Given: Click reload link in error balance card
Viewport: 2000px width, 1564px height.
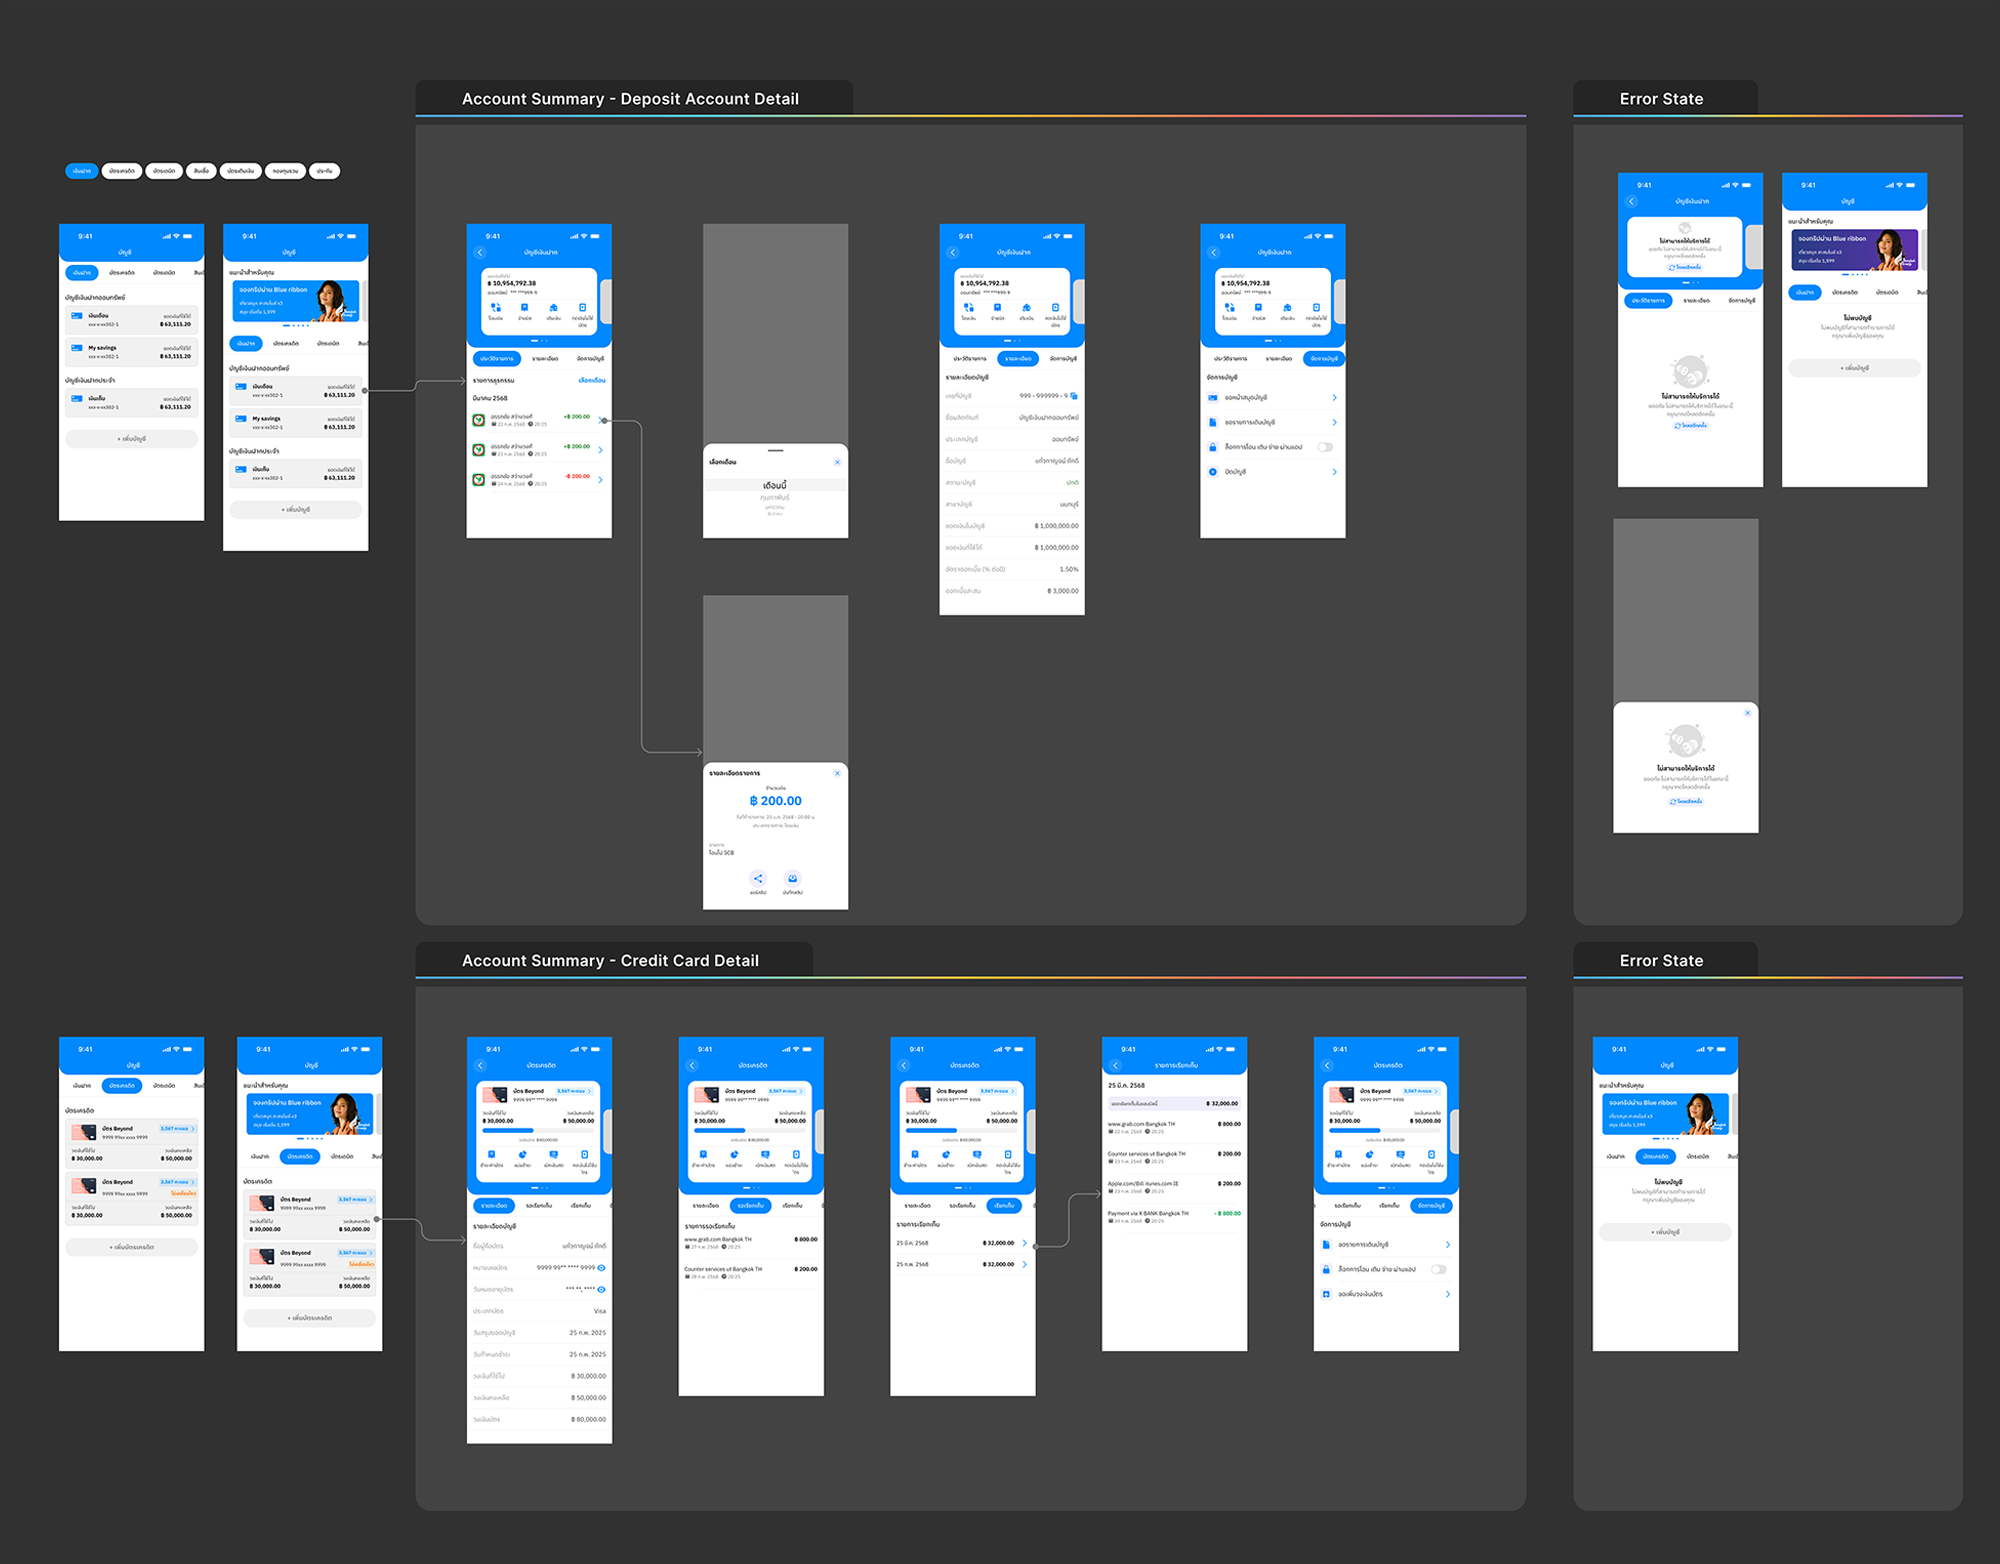Looking at the screenshot, I should coord(1685,267).
